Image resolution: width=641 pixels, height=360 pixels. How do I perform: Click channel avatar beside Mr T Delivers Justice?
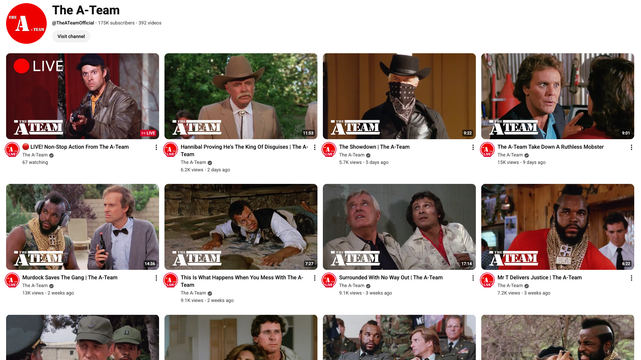(x=487, y=280)
